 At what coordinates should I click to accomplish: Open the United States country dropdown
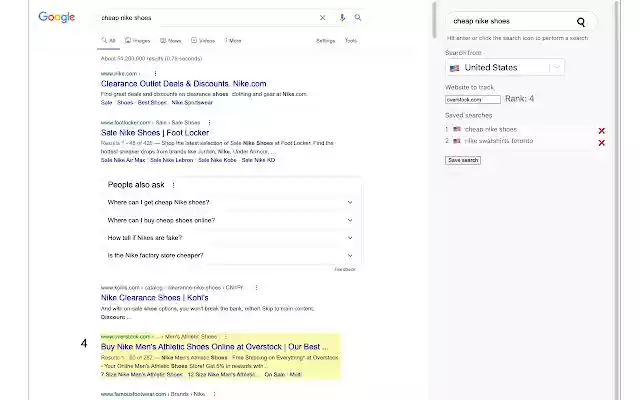pos(505,67)
